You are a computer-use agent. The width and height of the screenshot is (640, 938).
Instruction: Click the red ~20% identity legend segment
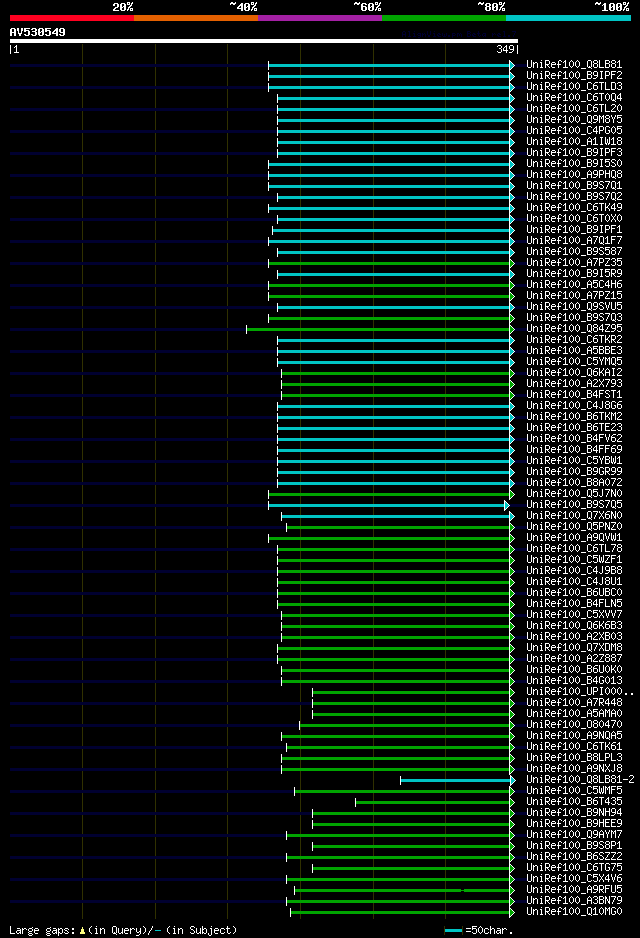72,18
